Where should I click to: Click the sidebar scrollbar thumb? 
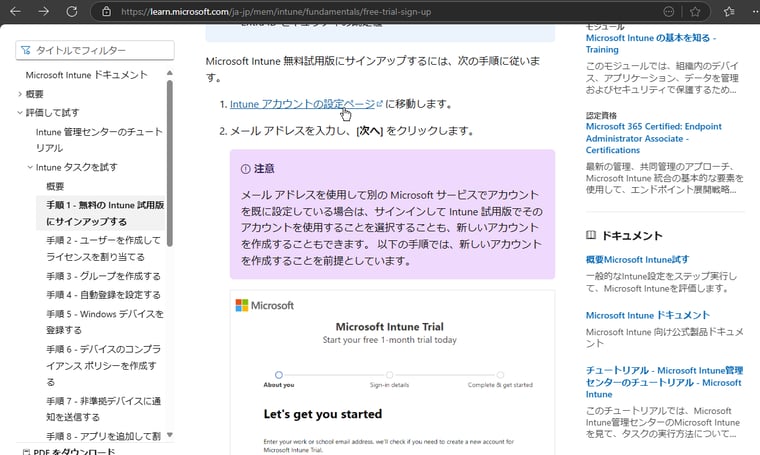point(170,163)
